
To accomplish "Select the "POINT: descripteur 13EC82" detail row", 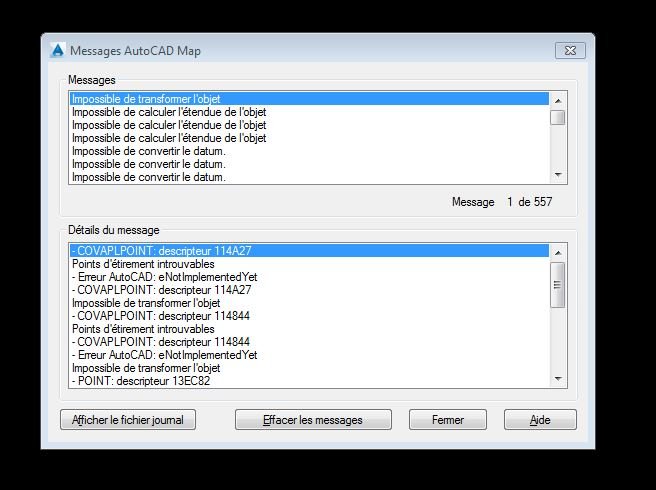I will pos(310,381).
